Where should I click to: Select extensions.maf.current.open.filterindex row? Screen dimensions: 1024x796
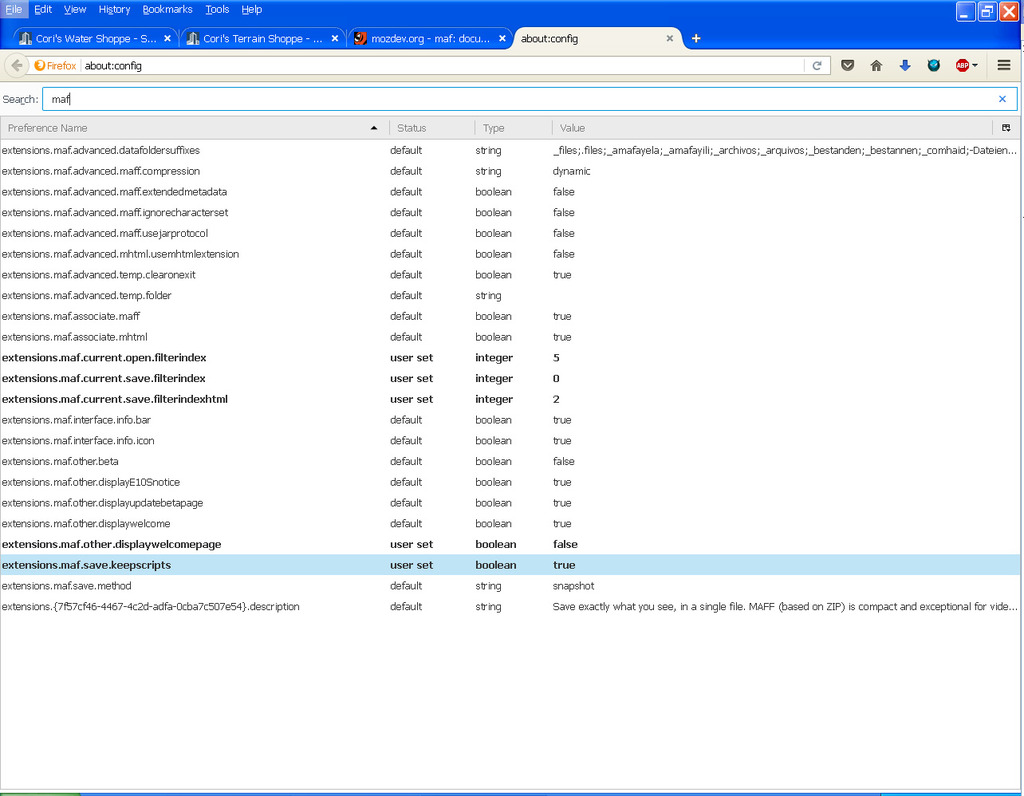pos(510,358)
